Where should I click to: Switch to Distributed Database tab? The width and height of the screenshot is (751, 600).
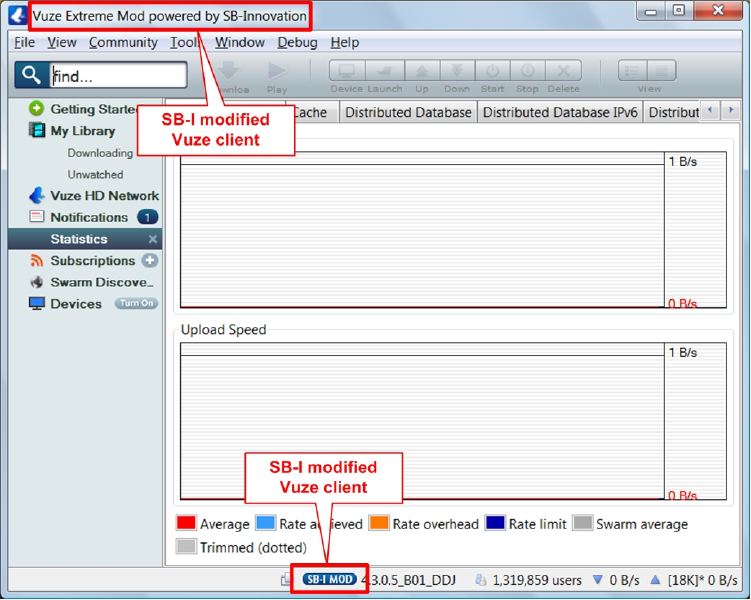point(408,113)
